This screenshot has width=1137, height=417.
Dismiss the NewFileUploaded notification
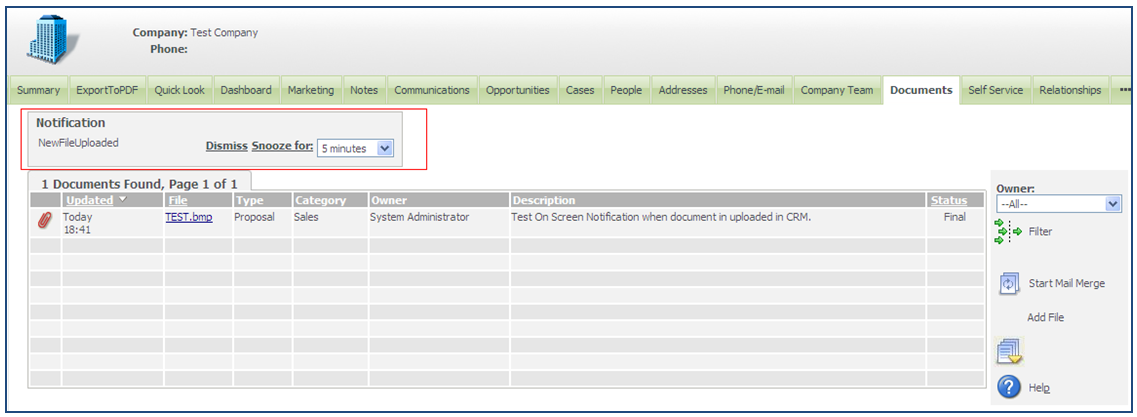point(226,146)
